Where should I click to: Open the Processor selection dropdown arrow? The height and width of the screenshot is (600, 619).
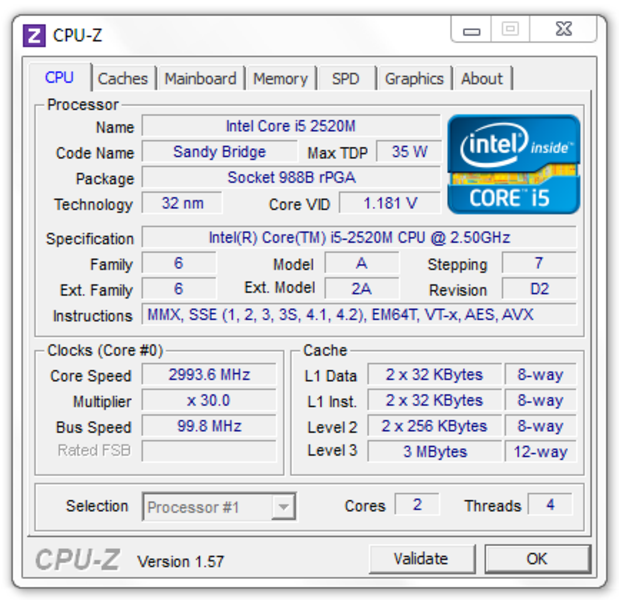click(283, 506)
